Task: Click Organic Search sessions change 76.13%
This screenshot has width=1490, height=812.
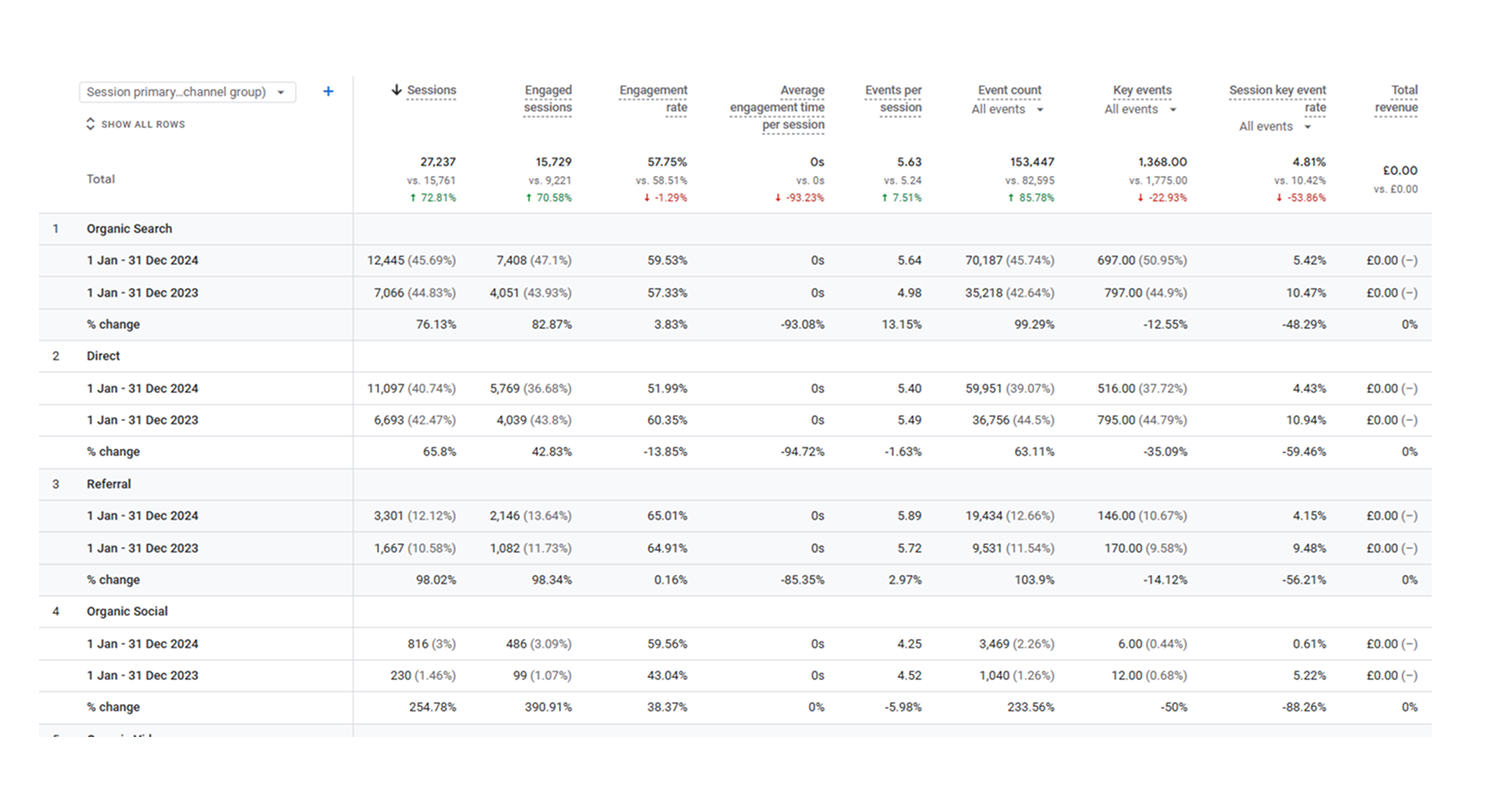Action: (x=435, y=324)
